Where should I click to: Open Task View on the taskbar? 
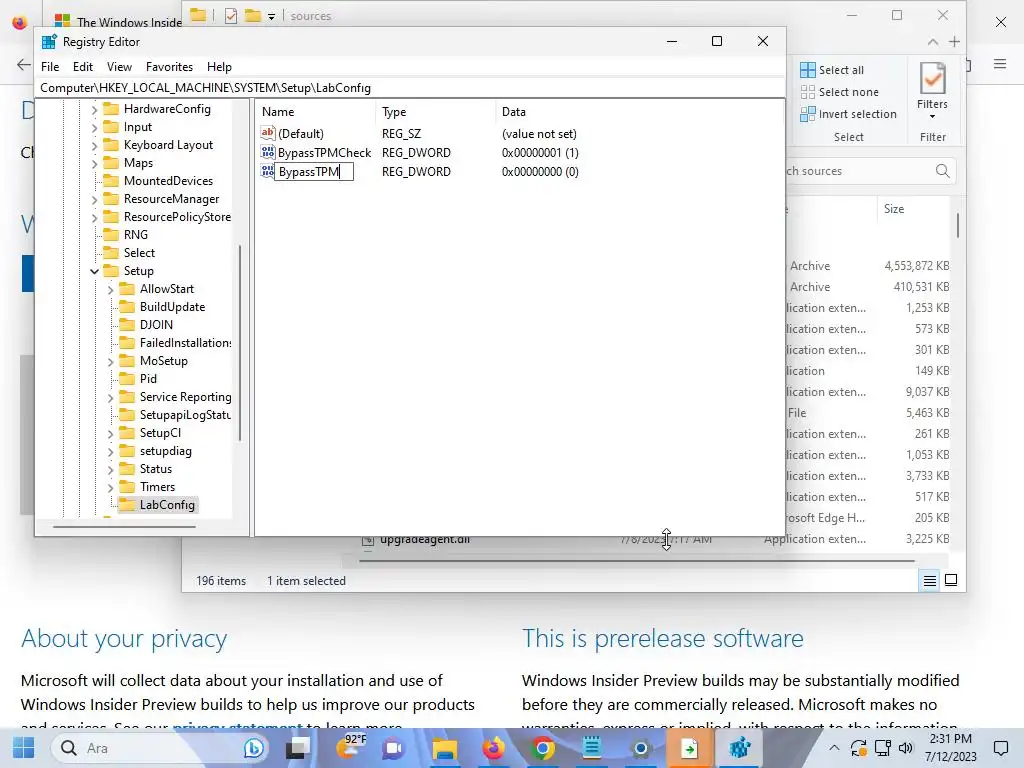pos(298,748)
